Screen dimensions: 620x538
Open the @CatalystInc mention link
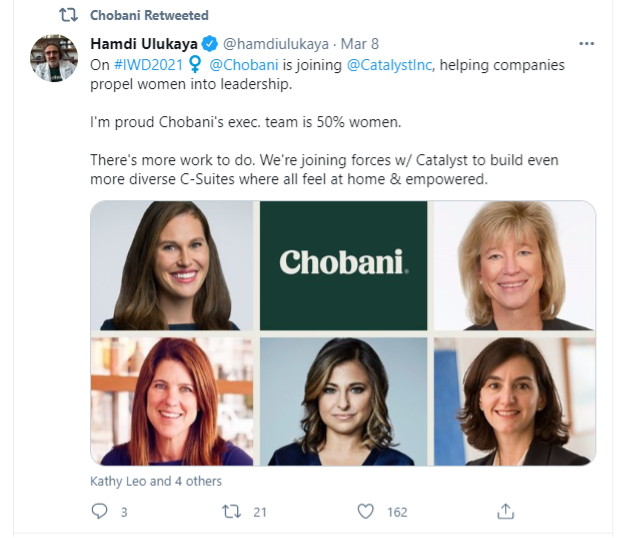(x=389, y=65)
